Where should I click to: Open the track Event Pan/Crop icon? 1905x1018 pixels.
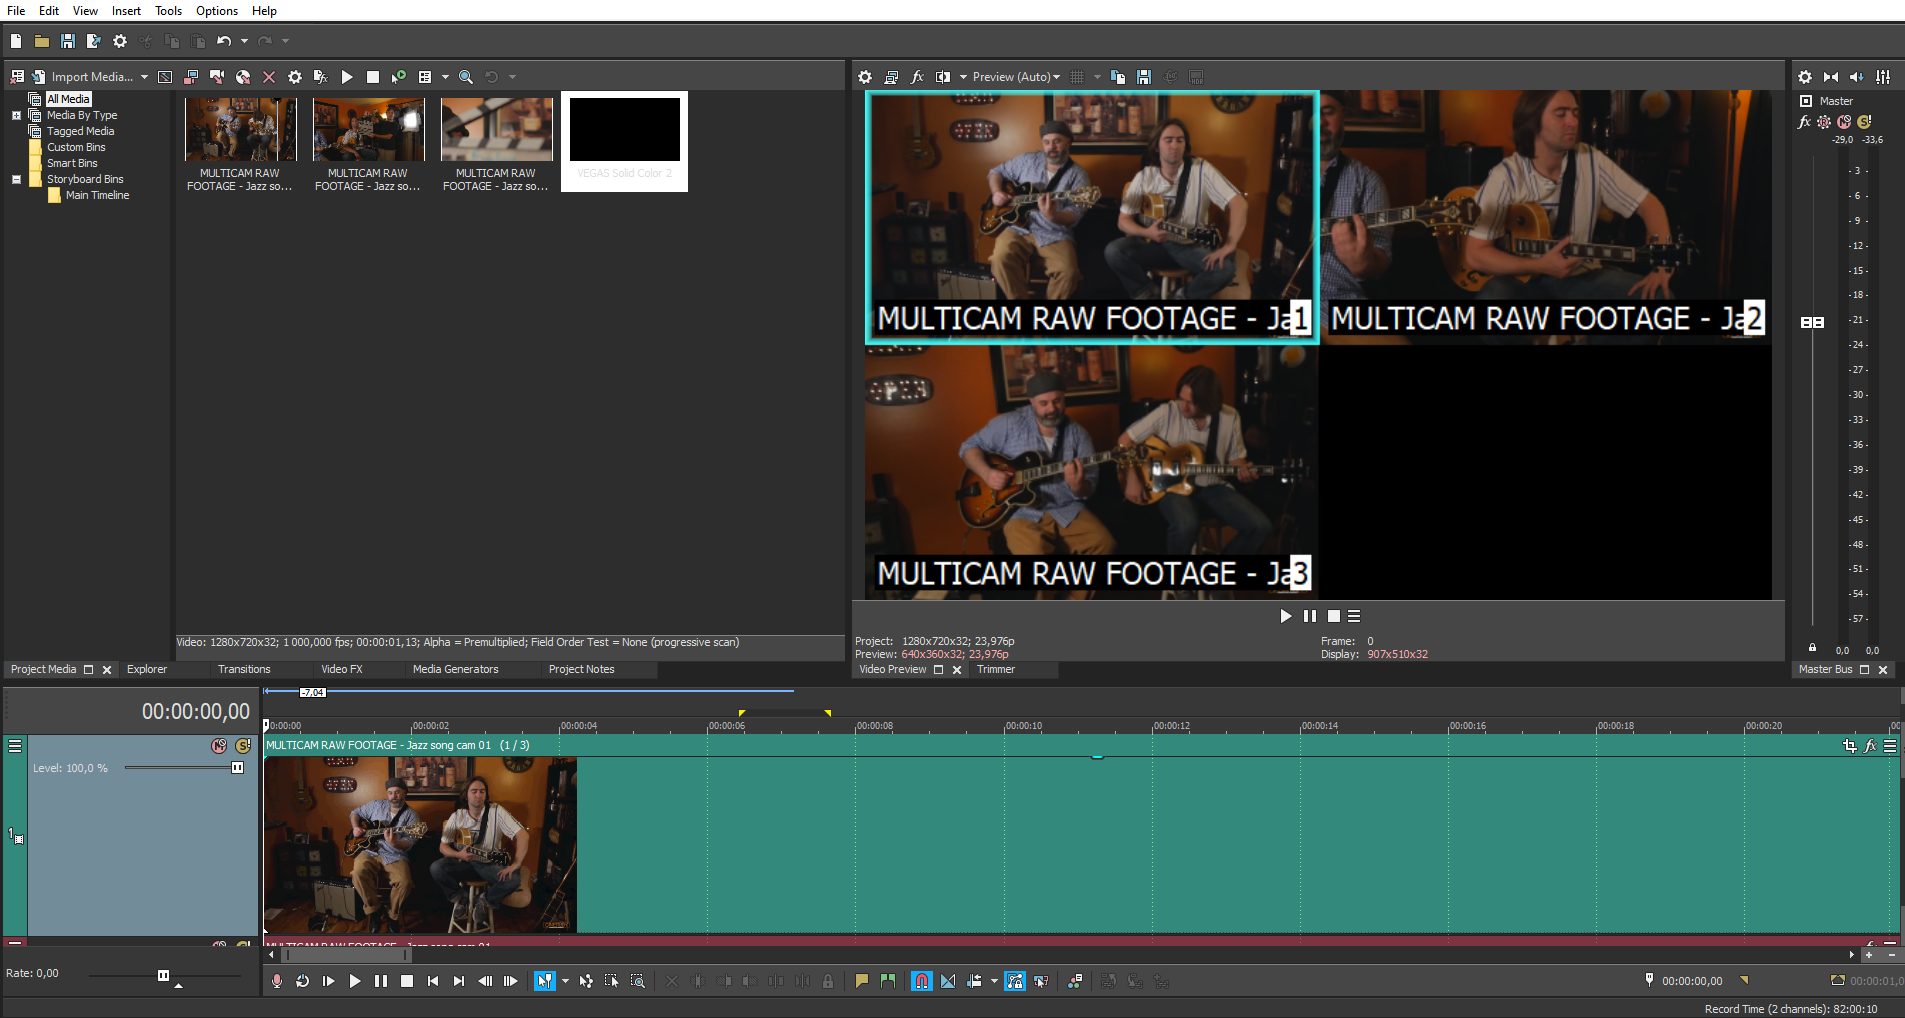pyautogui.click(x=1849, y=746)
